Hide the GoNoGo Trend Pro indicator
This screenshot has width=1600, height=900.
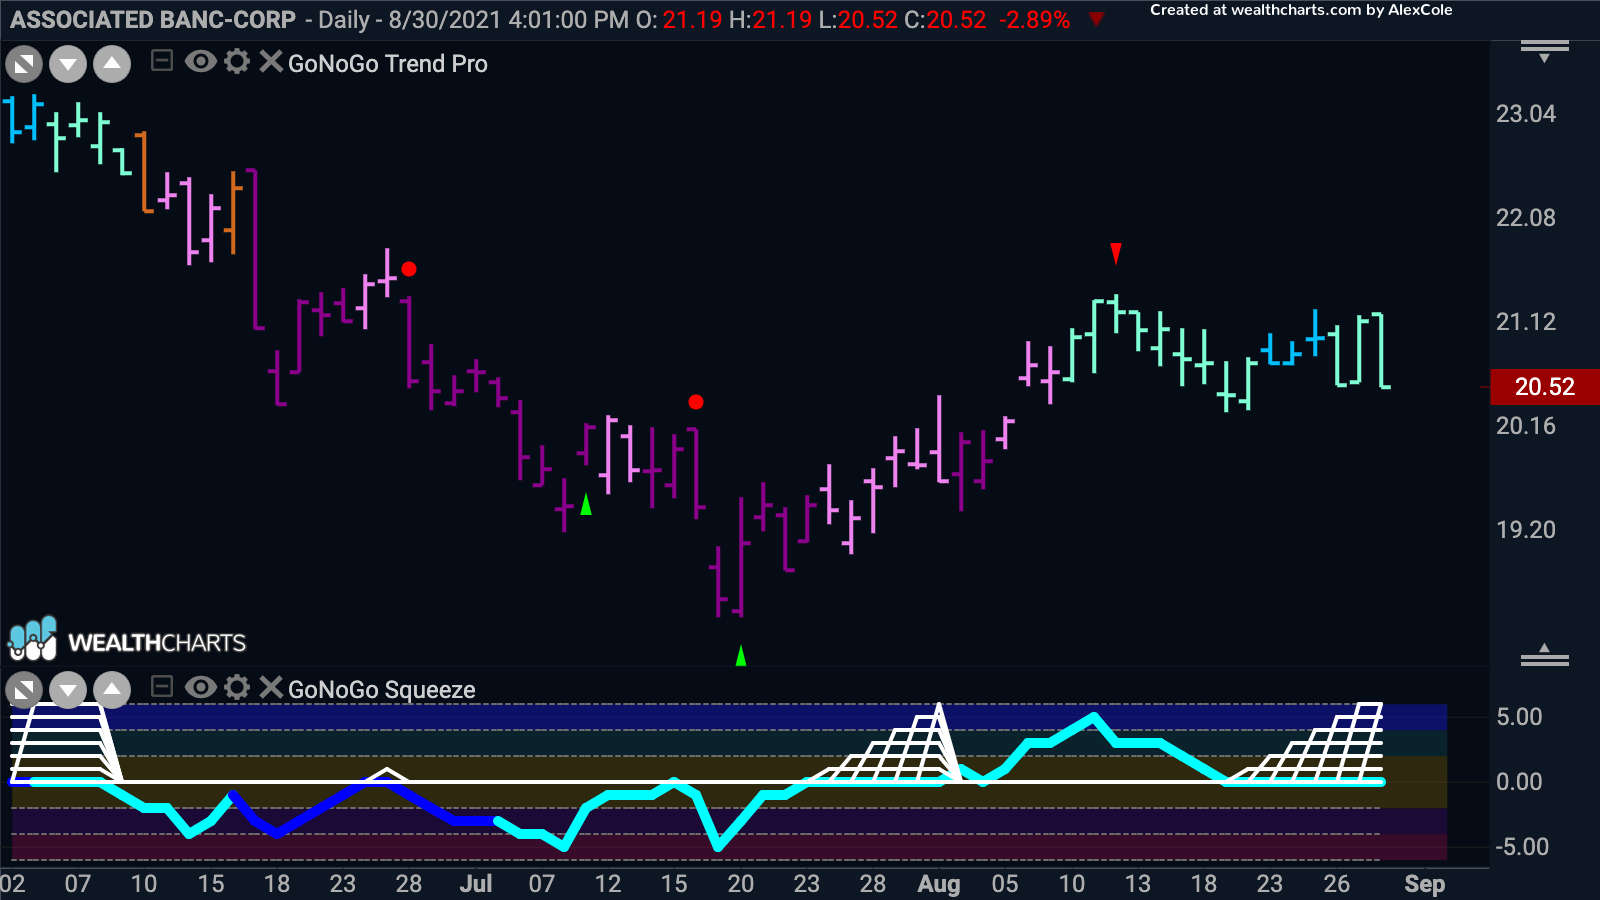click(x=200, y=62)
